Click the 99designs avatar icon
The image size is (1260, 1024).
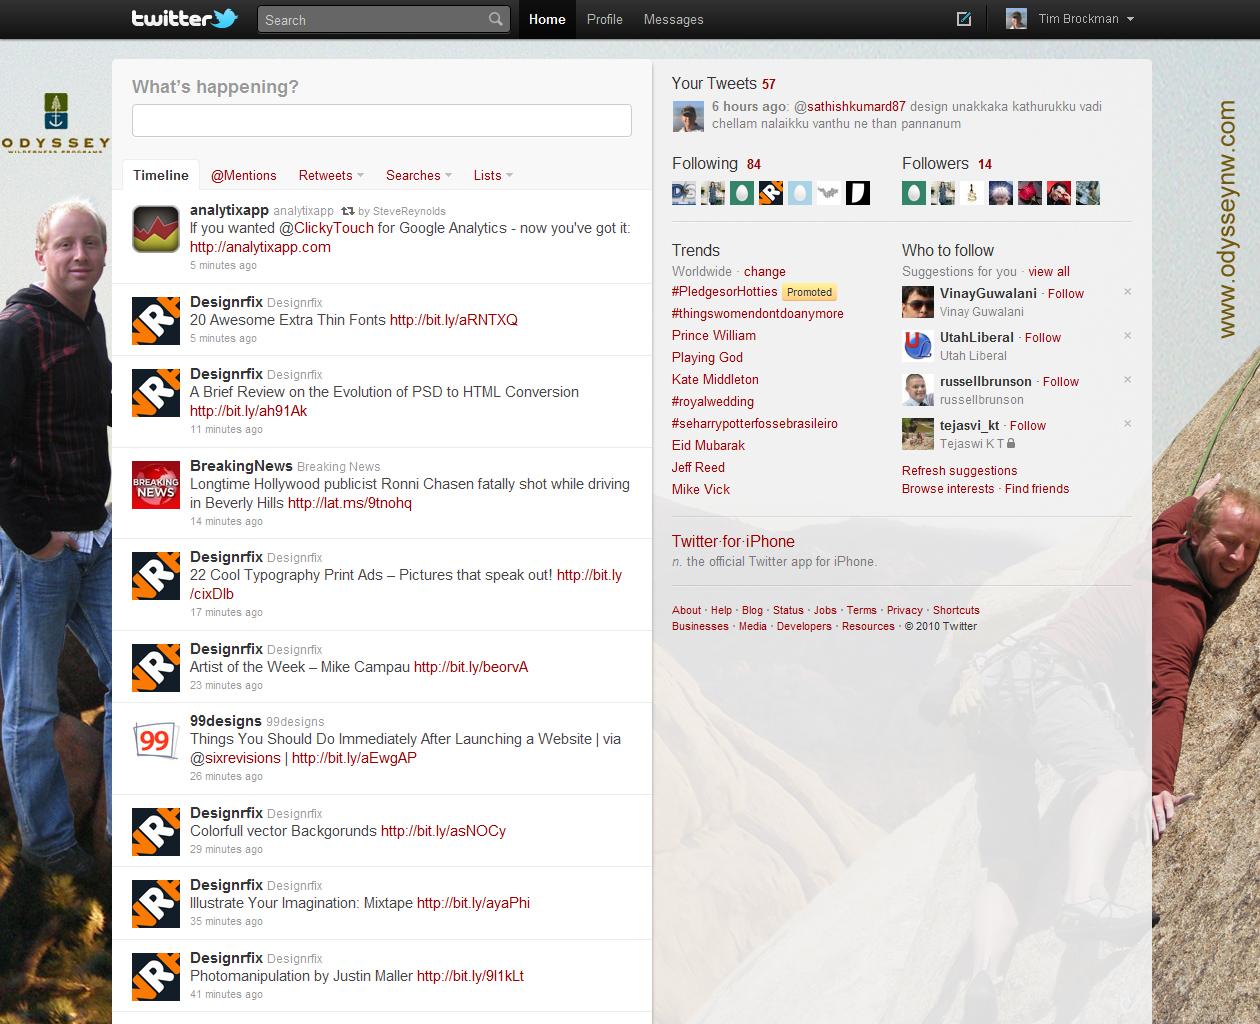coord(156,739)
